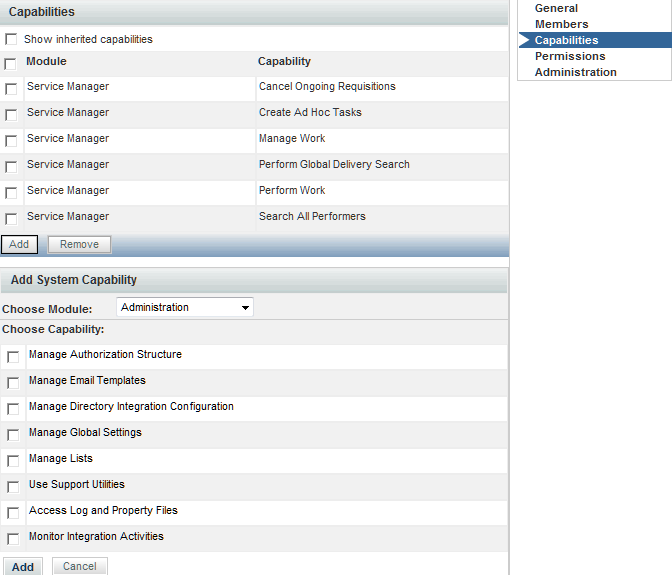Click the Remove button

(79, 244)
